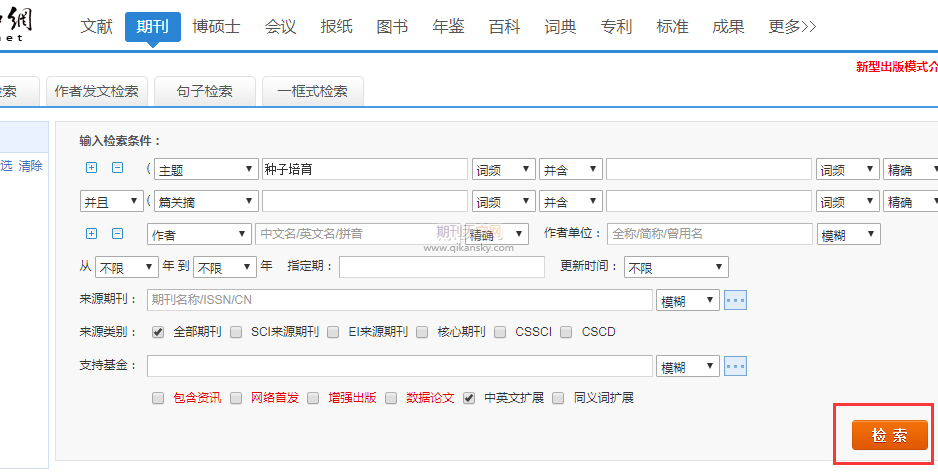The height and width of the screenshot is (475, 938).
Task: Open the 主题 search field dropdown
Action: [x=205, y=170]
